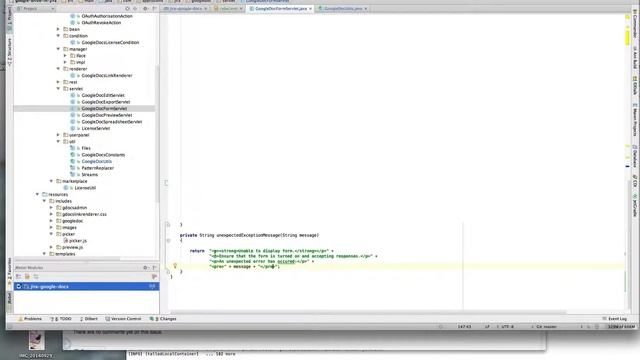Collapse the manager package folder

[x=58, y=49]
